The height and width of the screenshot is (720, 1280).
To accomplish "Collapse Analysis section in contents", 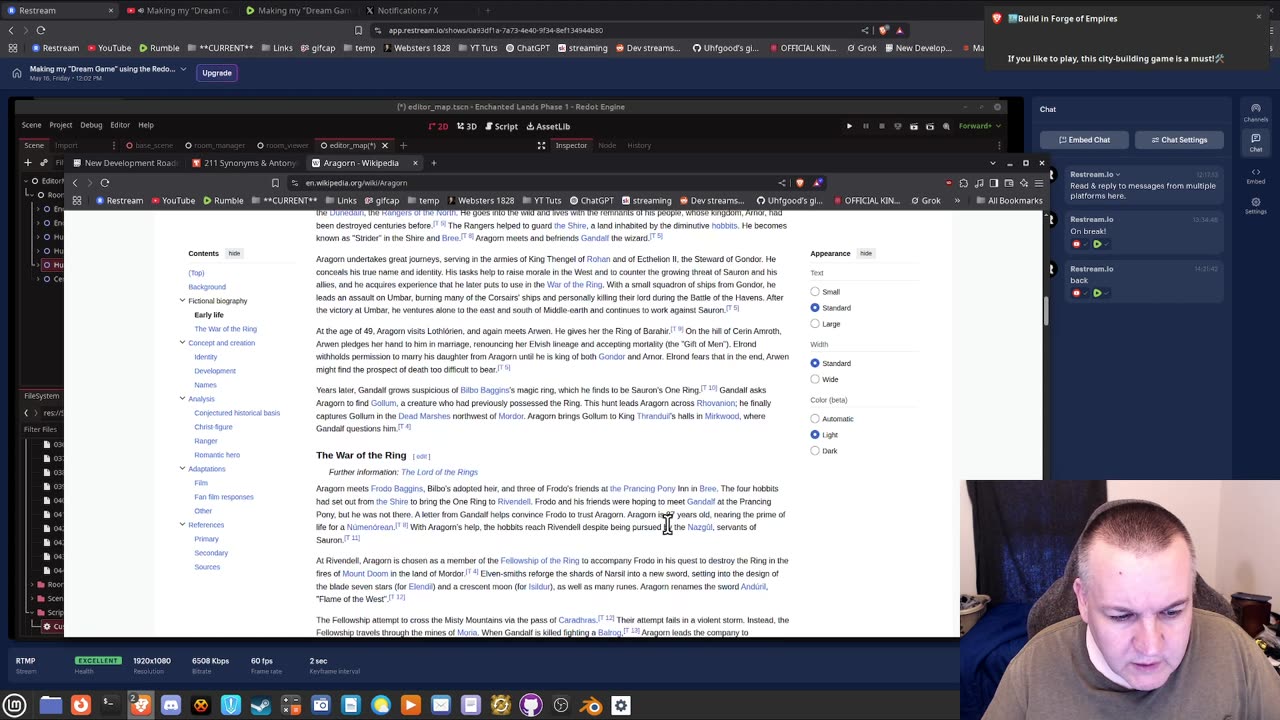I will [x=182, y=399].
